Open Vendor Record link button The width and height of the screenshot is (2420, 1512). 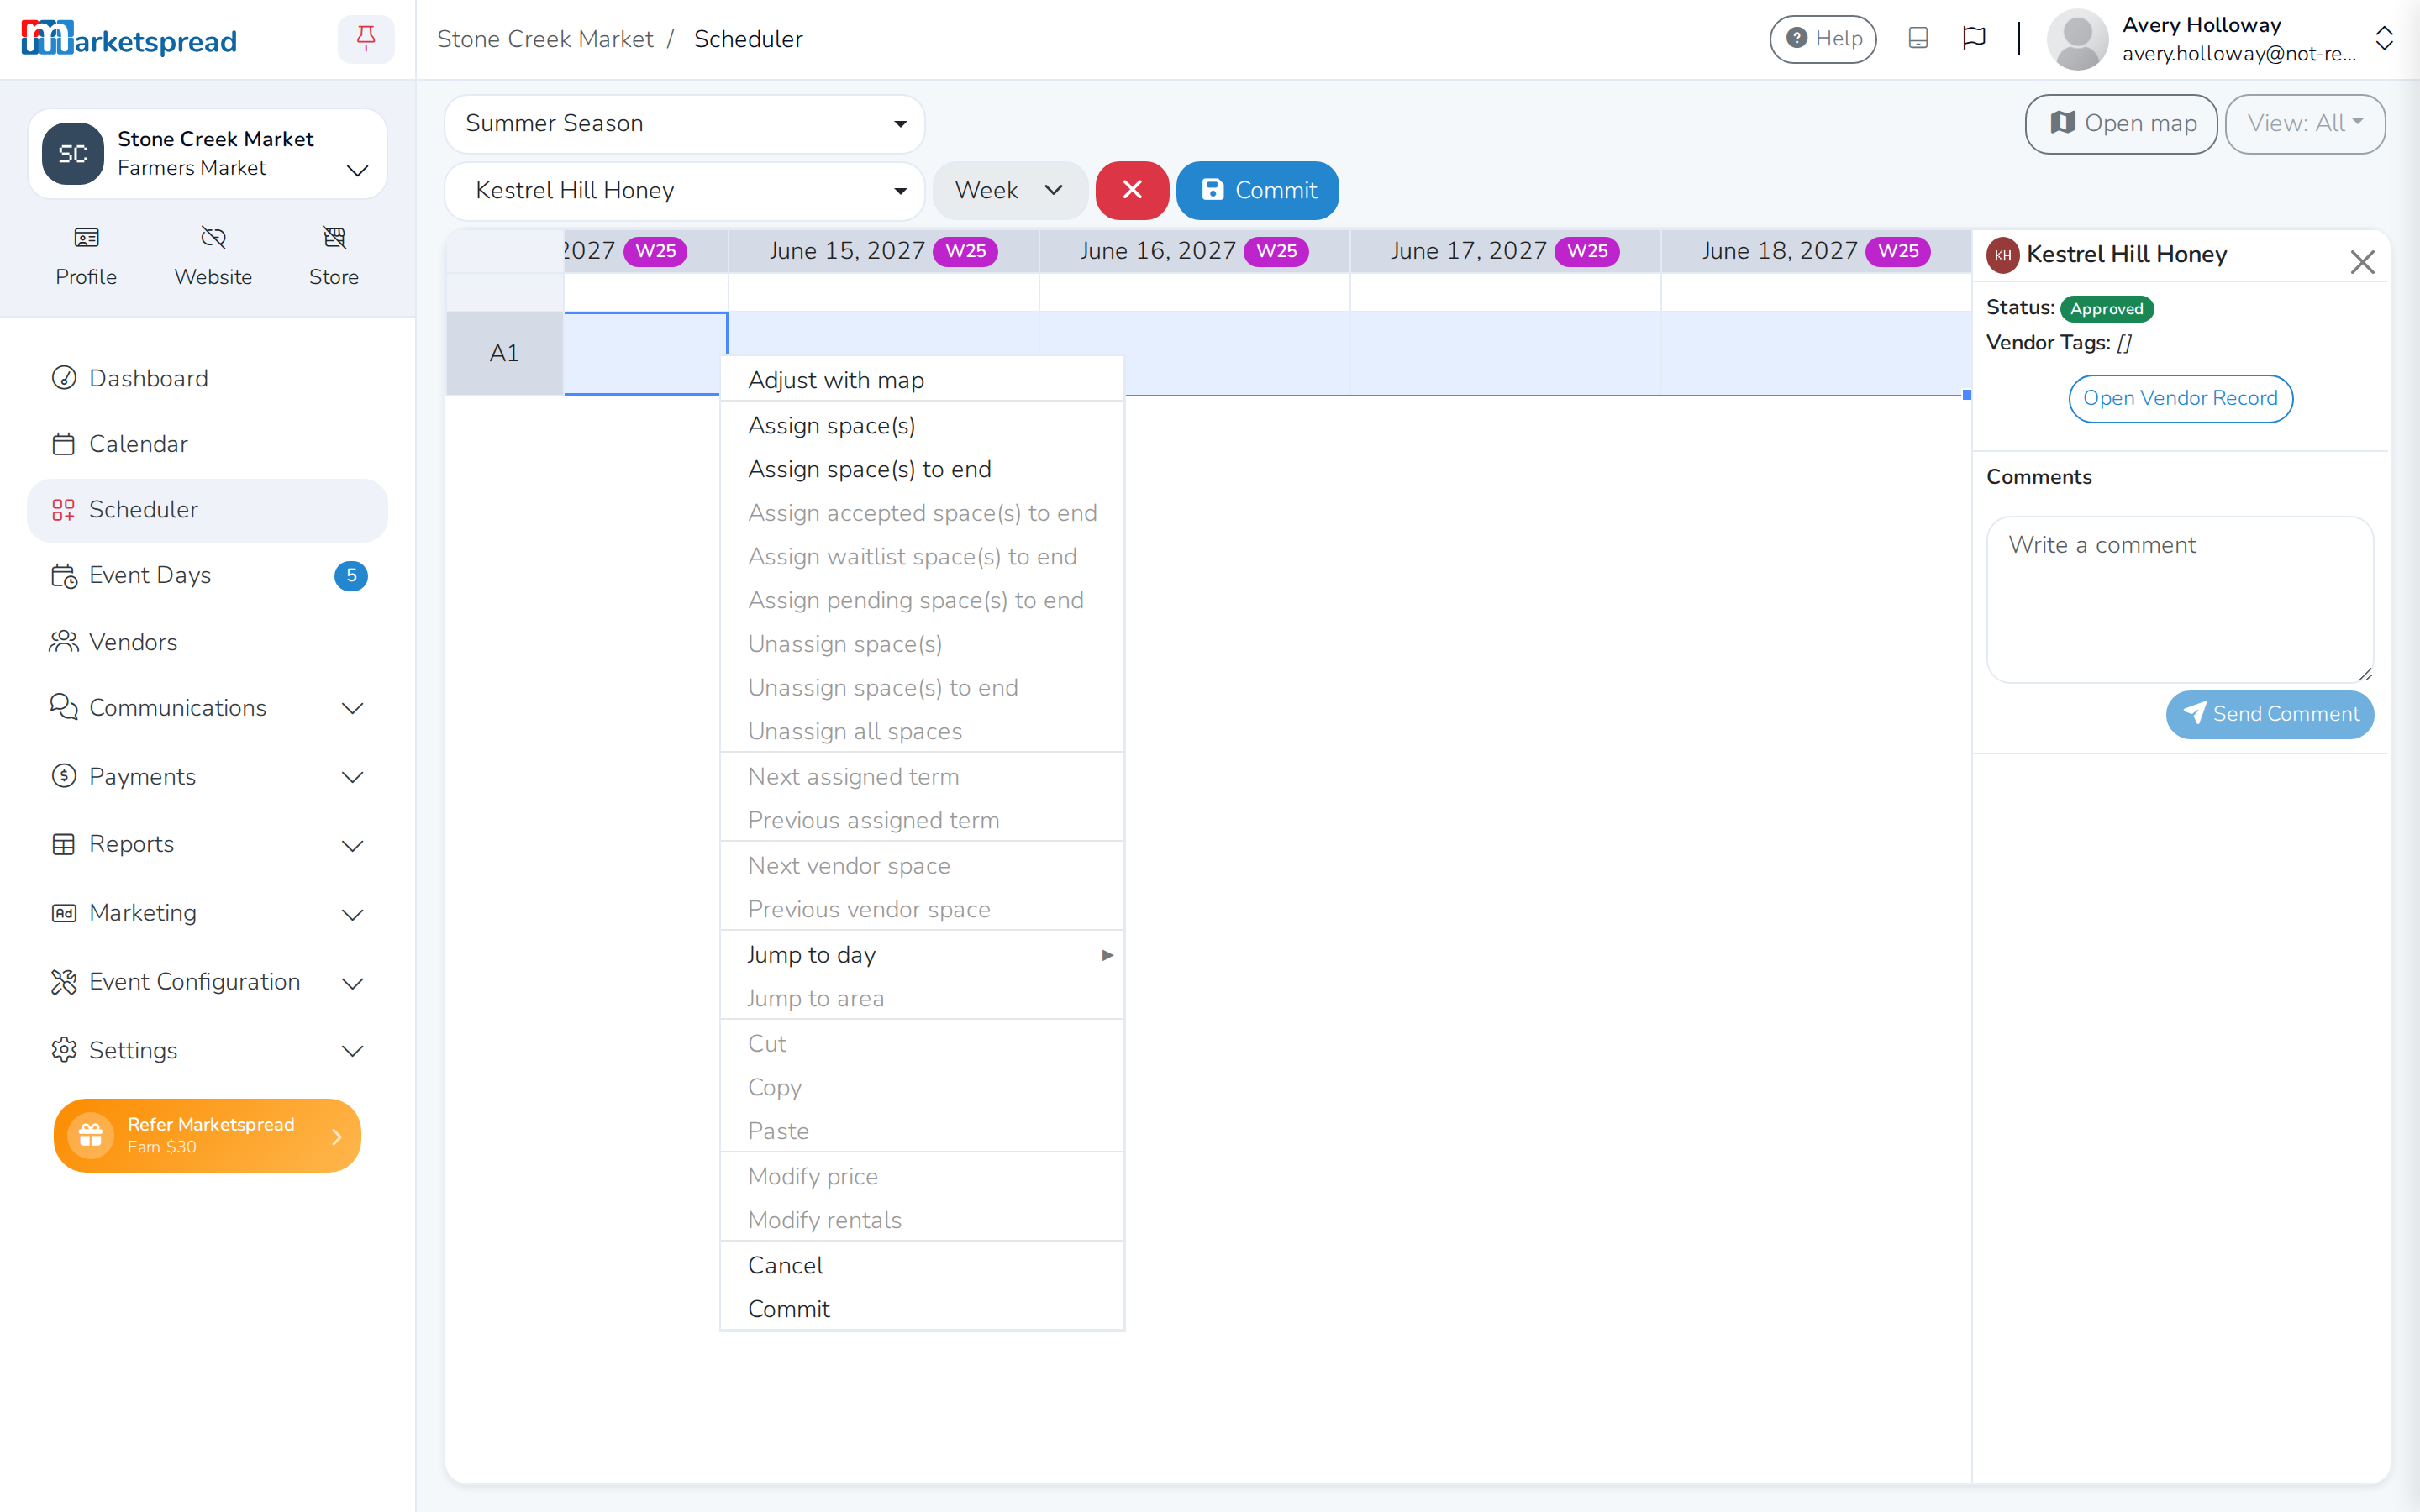tap(2180, 398)
